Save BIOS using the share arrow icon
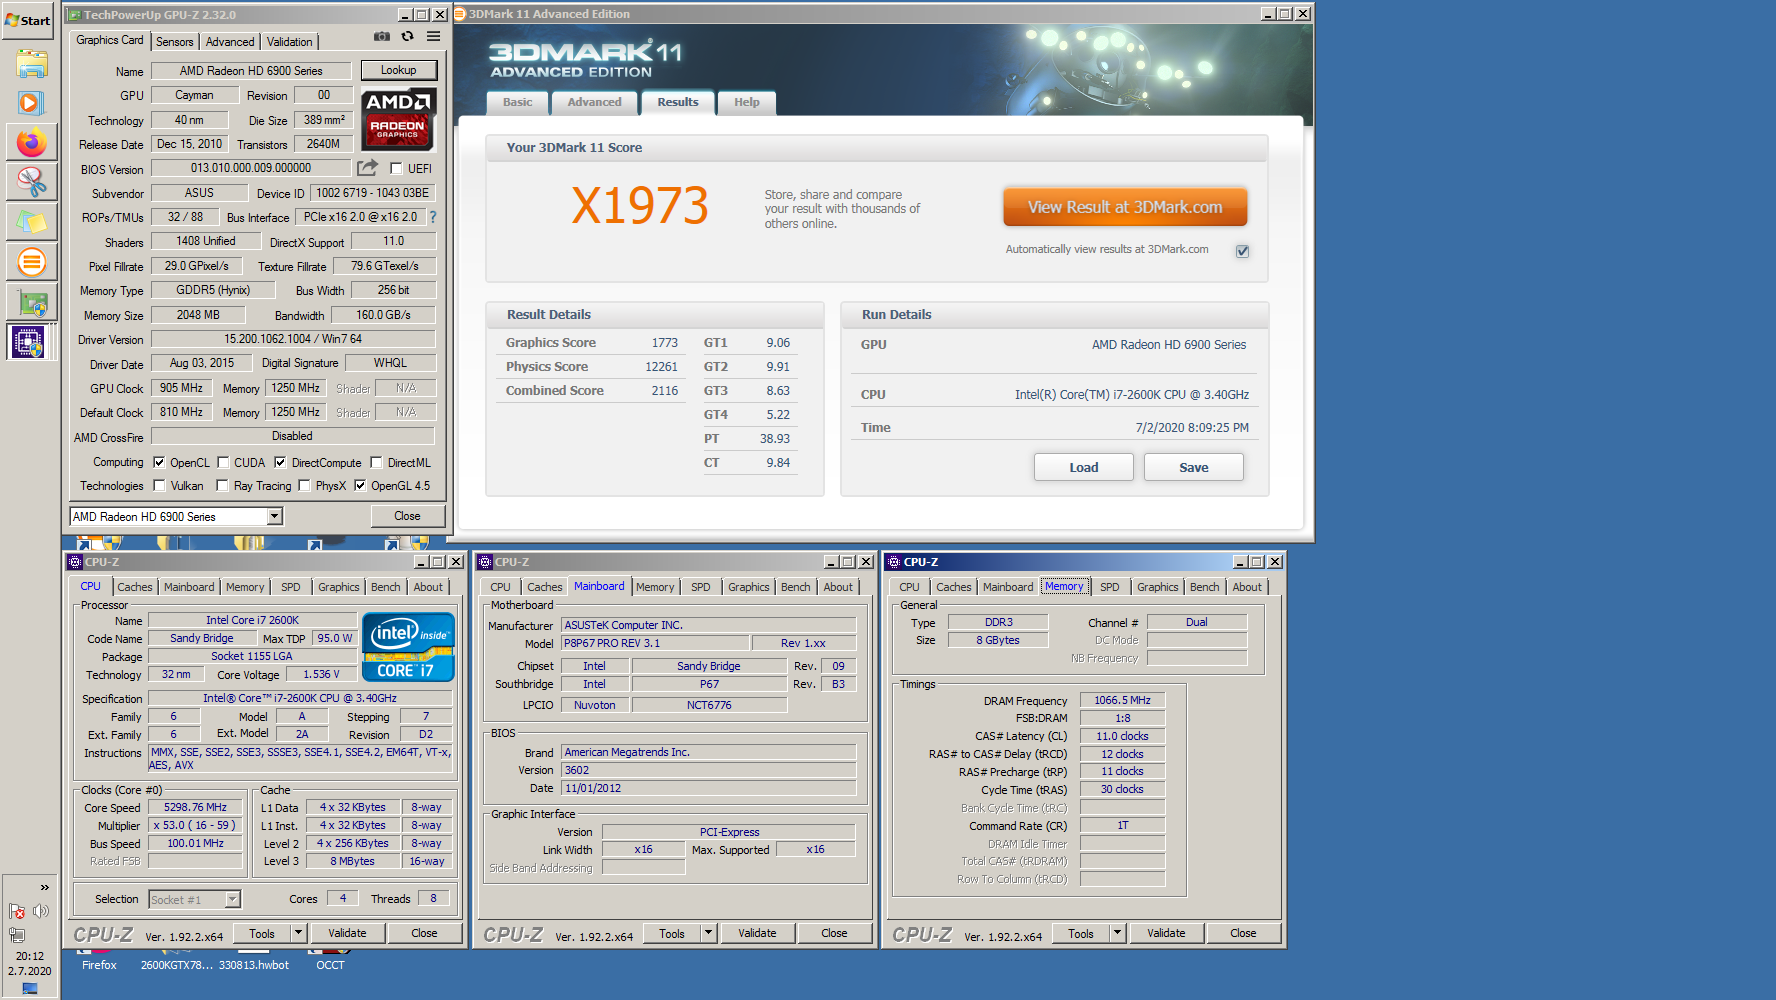Image resolution: width=1776 pixels, height=1000 pixels. tap(368, 167)
